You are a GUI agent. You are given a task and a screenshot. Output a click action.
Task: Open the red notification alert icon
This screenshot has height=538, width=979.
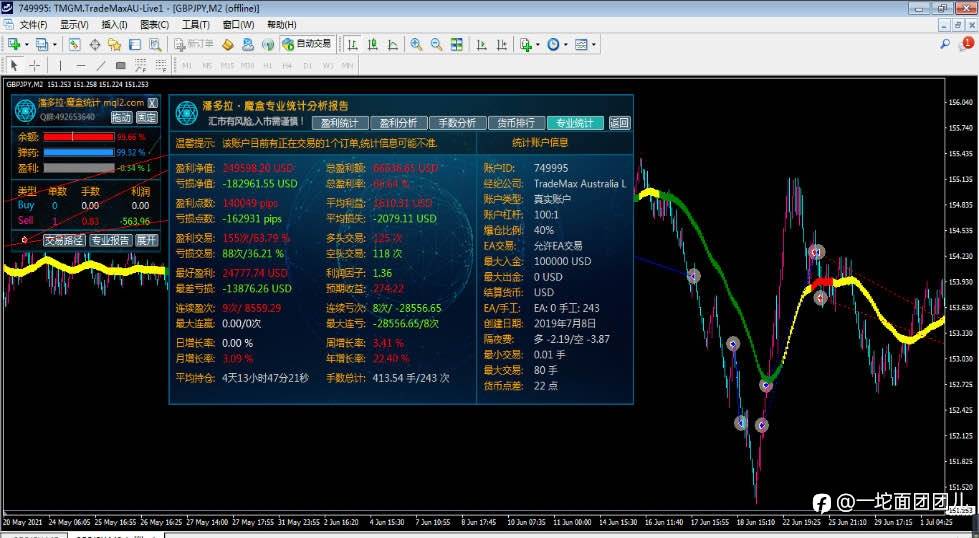point(967,43)
